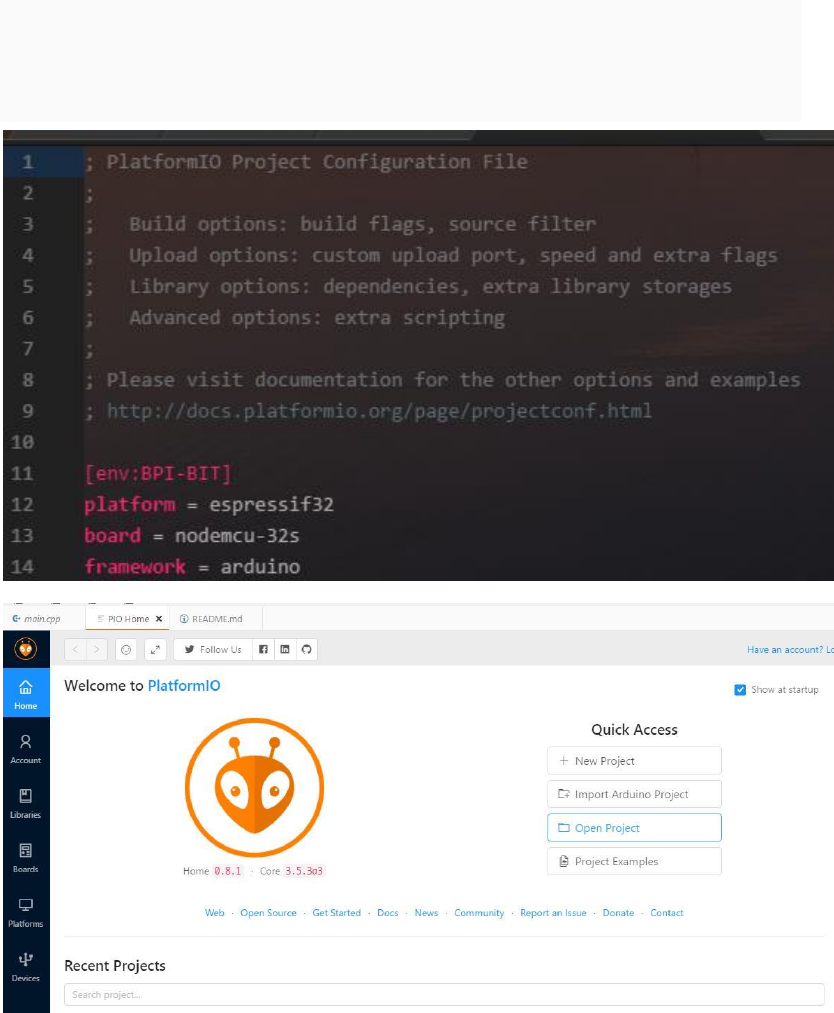The width and height of the screenshot is (834, 1013).
Task: Switch to the PIO Home tab
Action: point(128,618)
